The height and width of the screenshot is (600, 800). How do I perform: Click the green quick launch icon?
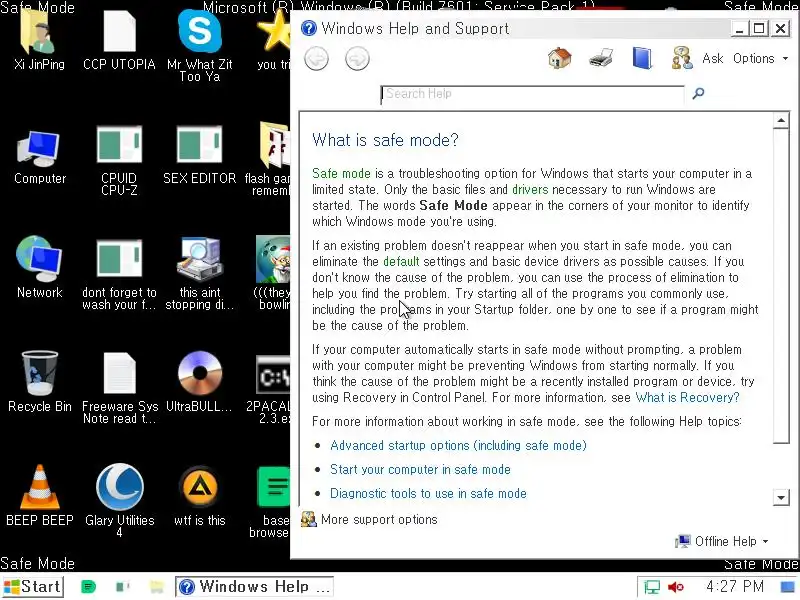[88, 587]
